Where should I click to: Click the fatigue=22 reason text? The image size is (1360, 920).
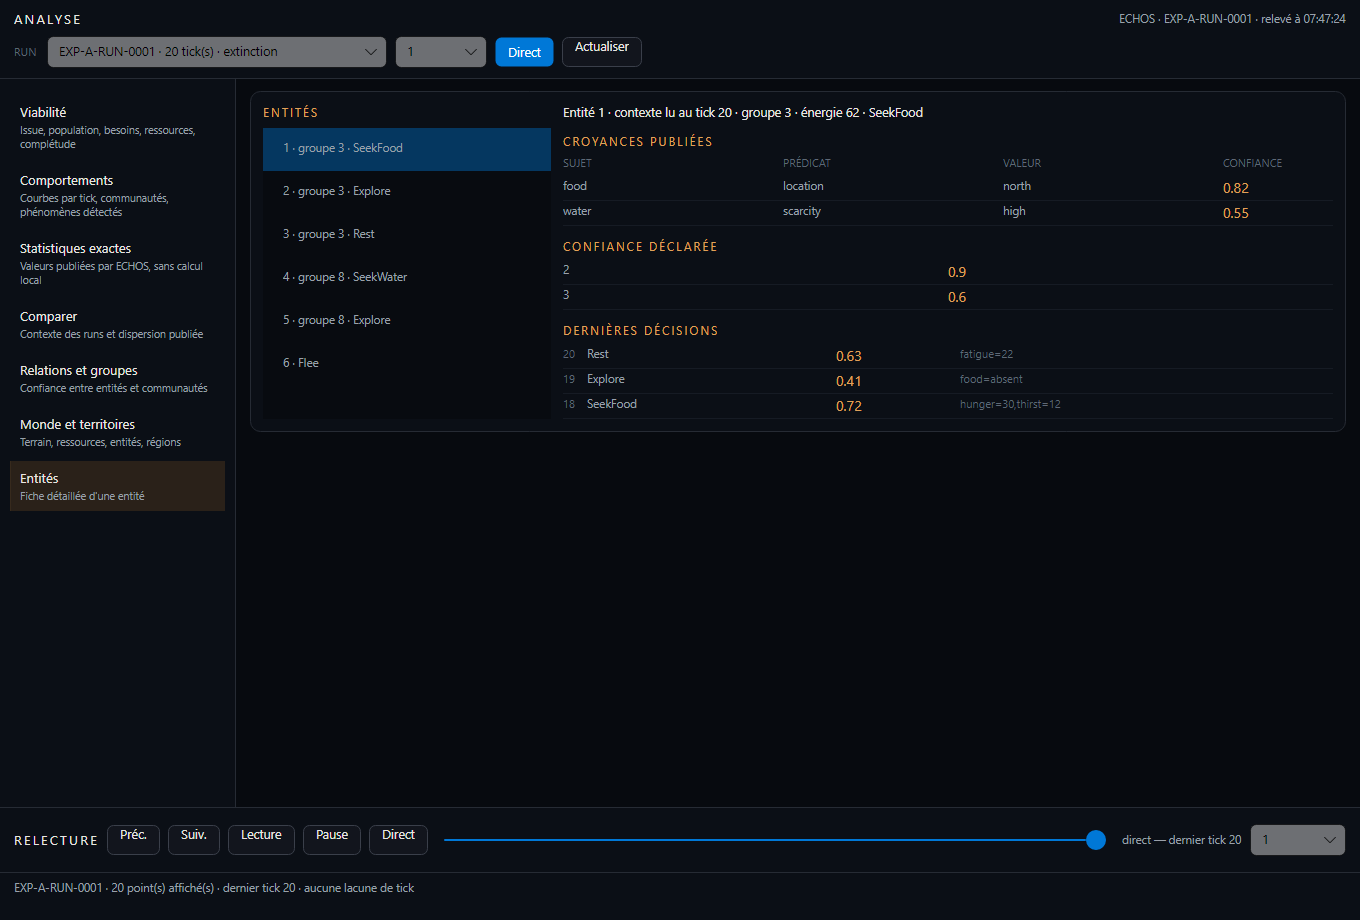point(987,355)
